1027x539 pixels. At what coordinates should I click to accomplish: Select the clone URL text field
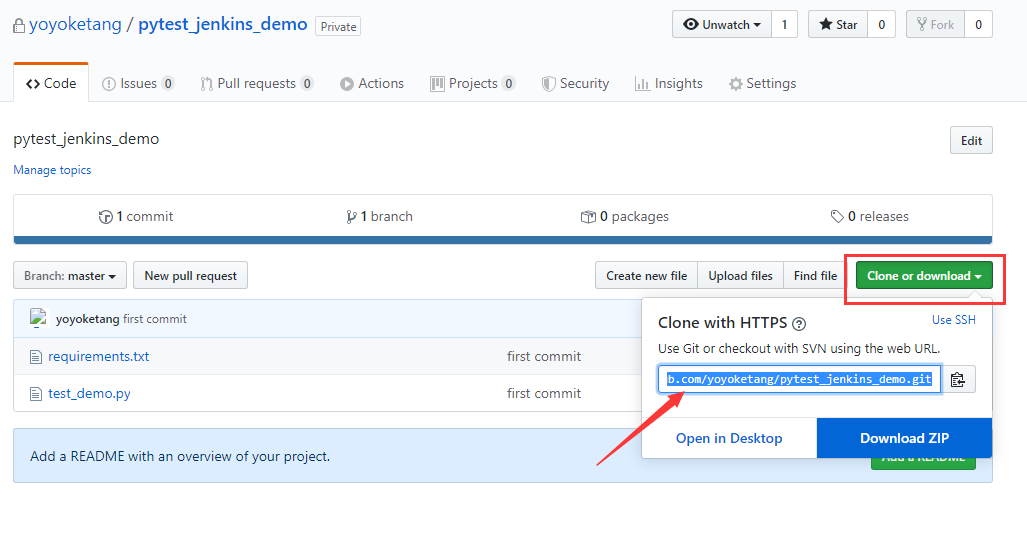tap(799, 379)
